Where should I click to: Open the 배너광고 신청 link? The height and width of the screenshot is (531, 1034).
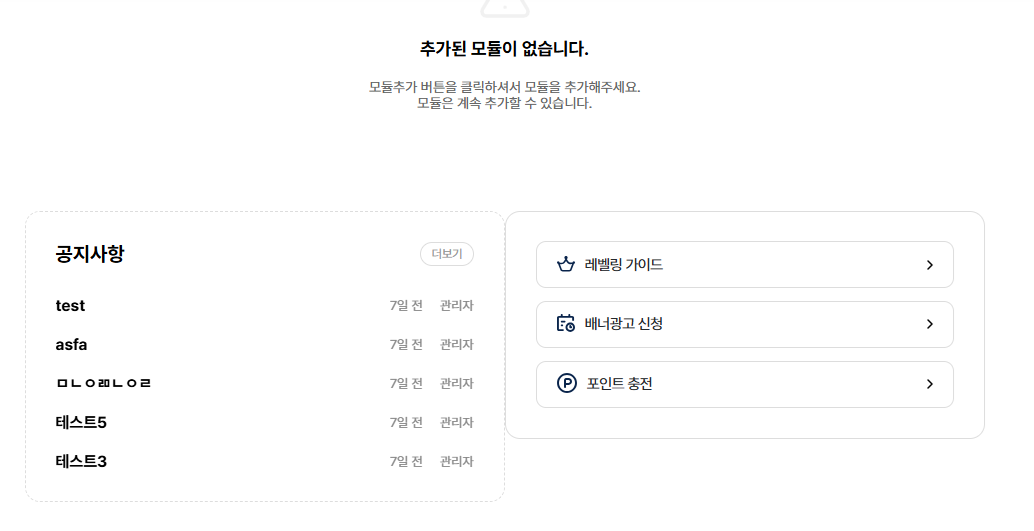pyautogui.click(x=745, y=324)
